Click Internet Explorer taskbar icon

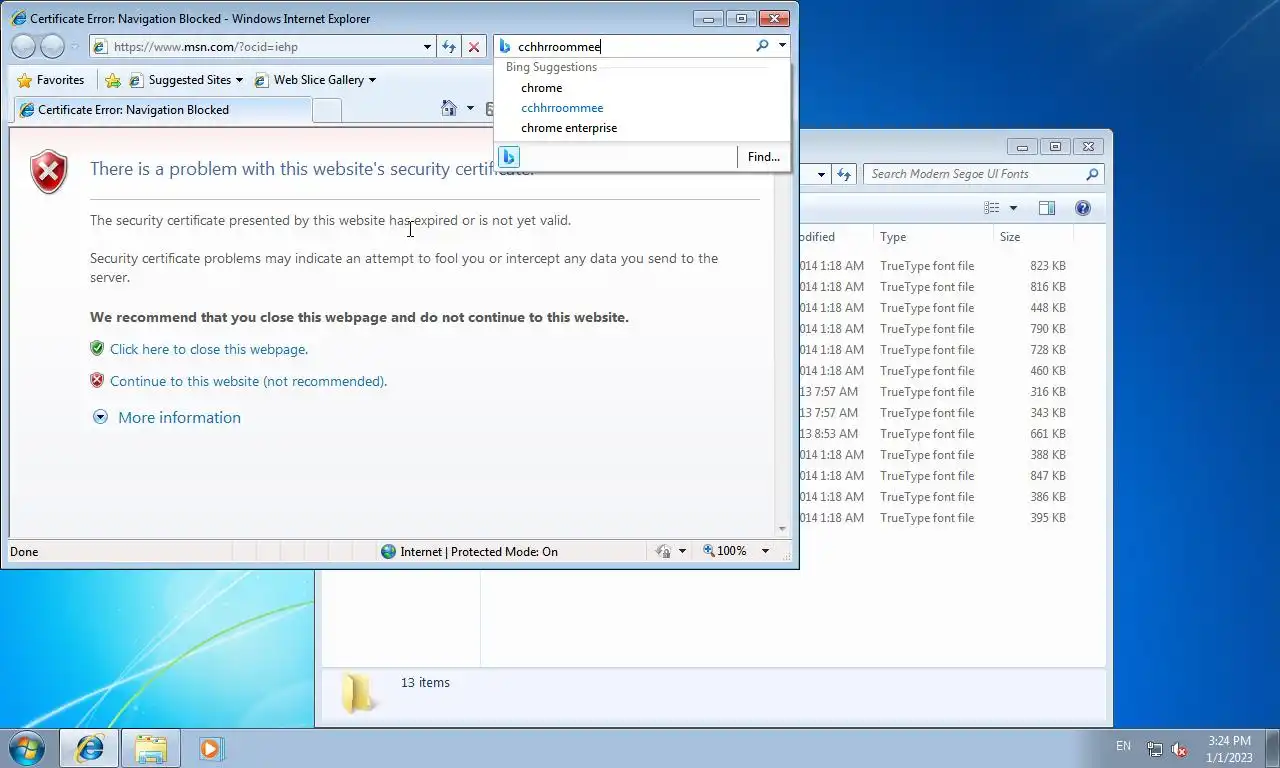click(90, 748)
